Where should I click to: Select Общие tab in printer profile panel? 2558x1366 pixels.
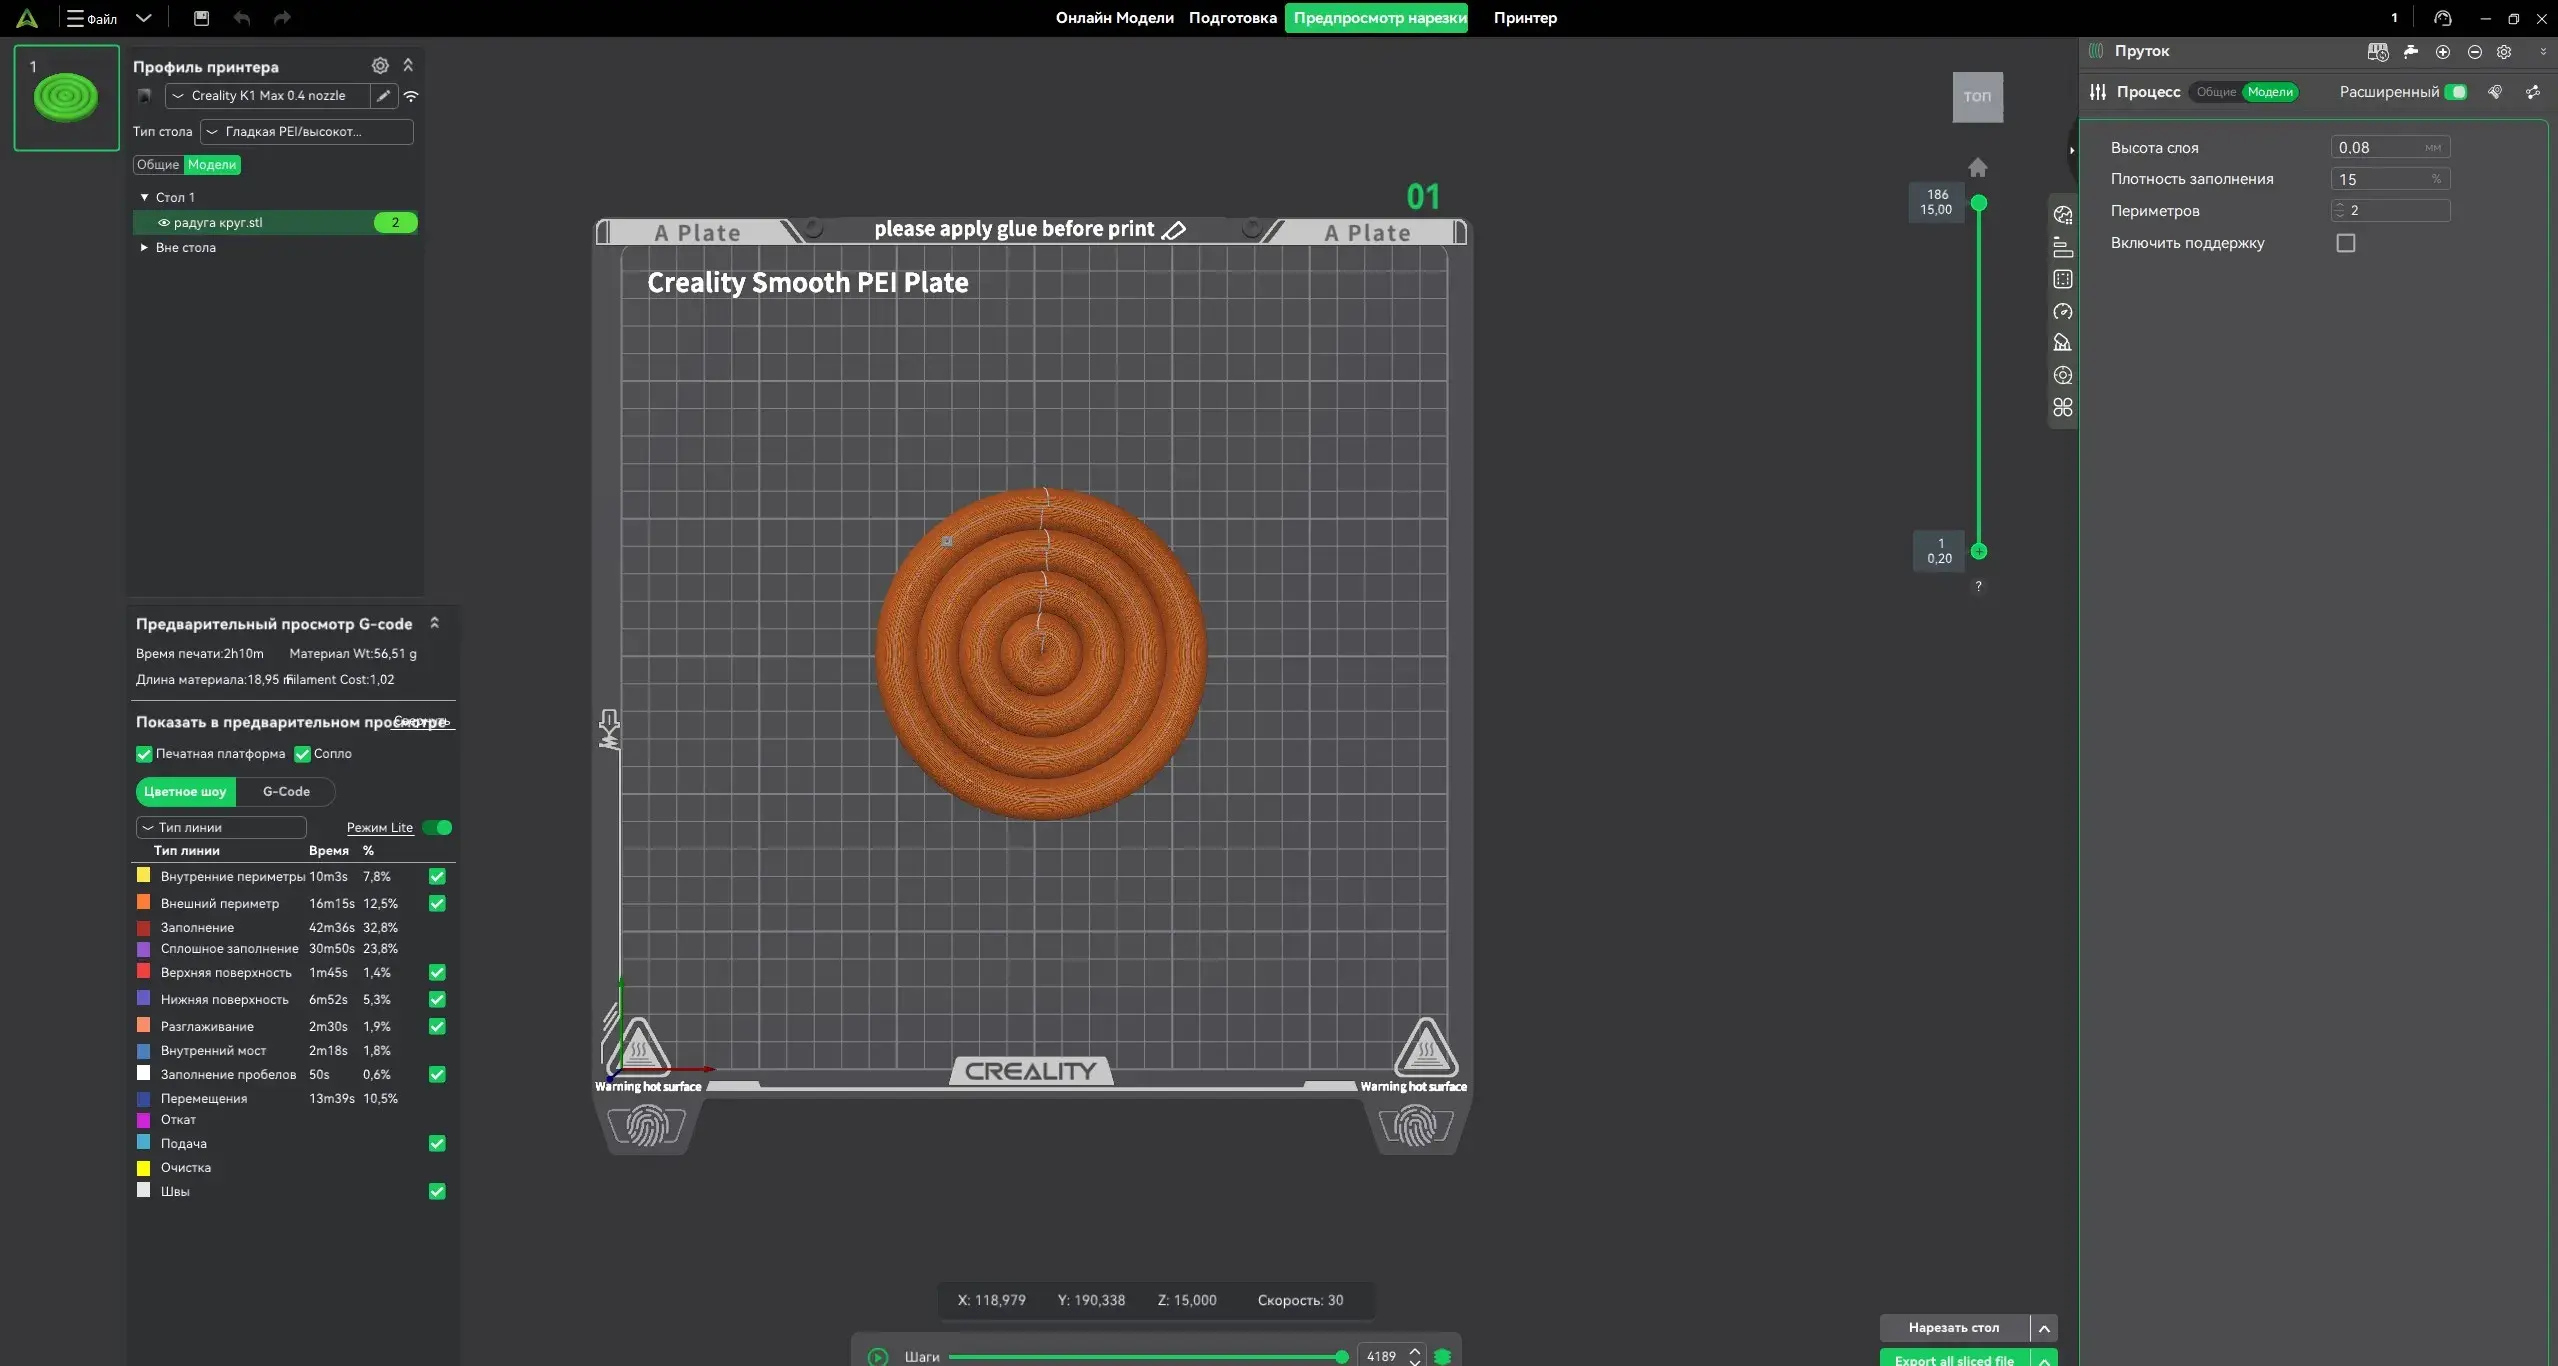click(158, 165)
